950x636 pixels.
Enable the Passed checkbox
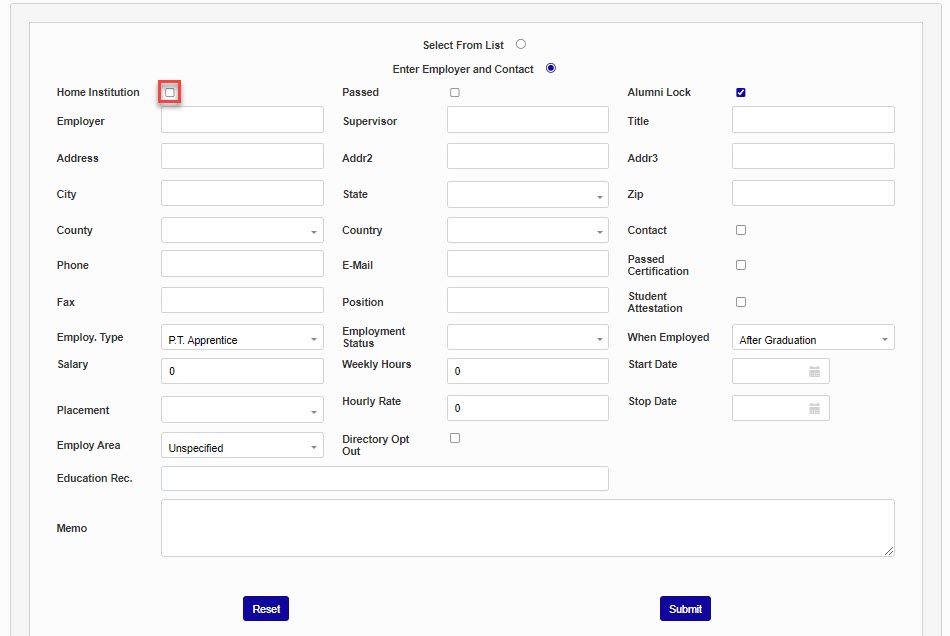pos(455,93)
